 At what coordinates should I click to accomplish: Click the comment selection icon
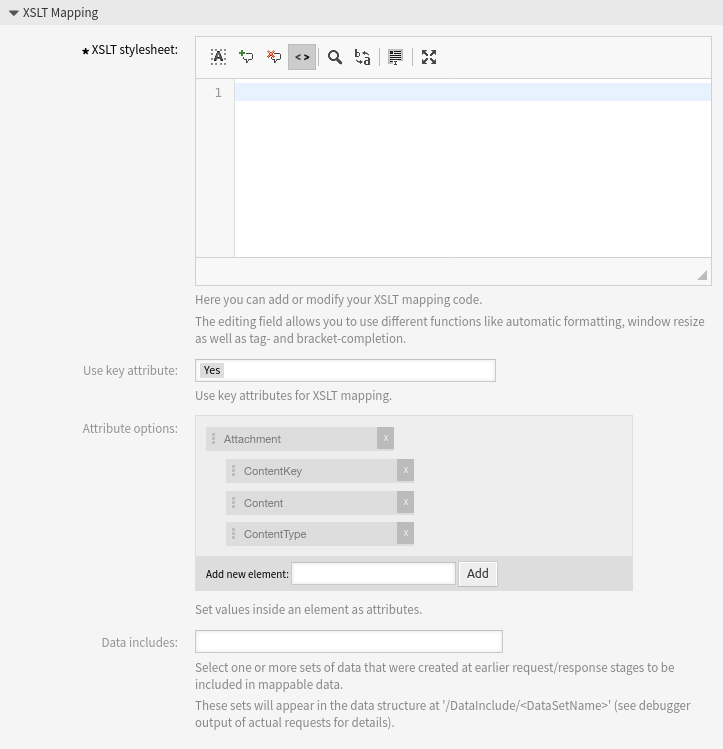[246, 57]
